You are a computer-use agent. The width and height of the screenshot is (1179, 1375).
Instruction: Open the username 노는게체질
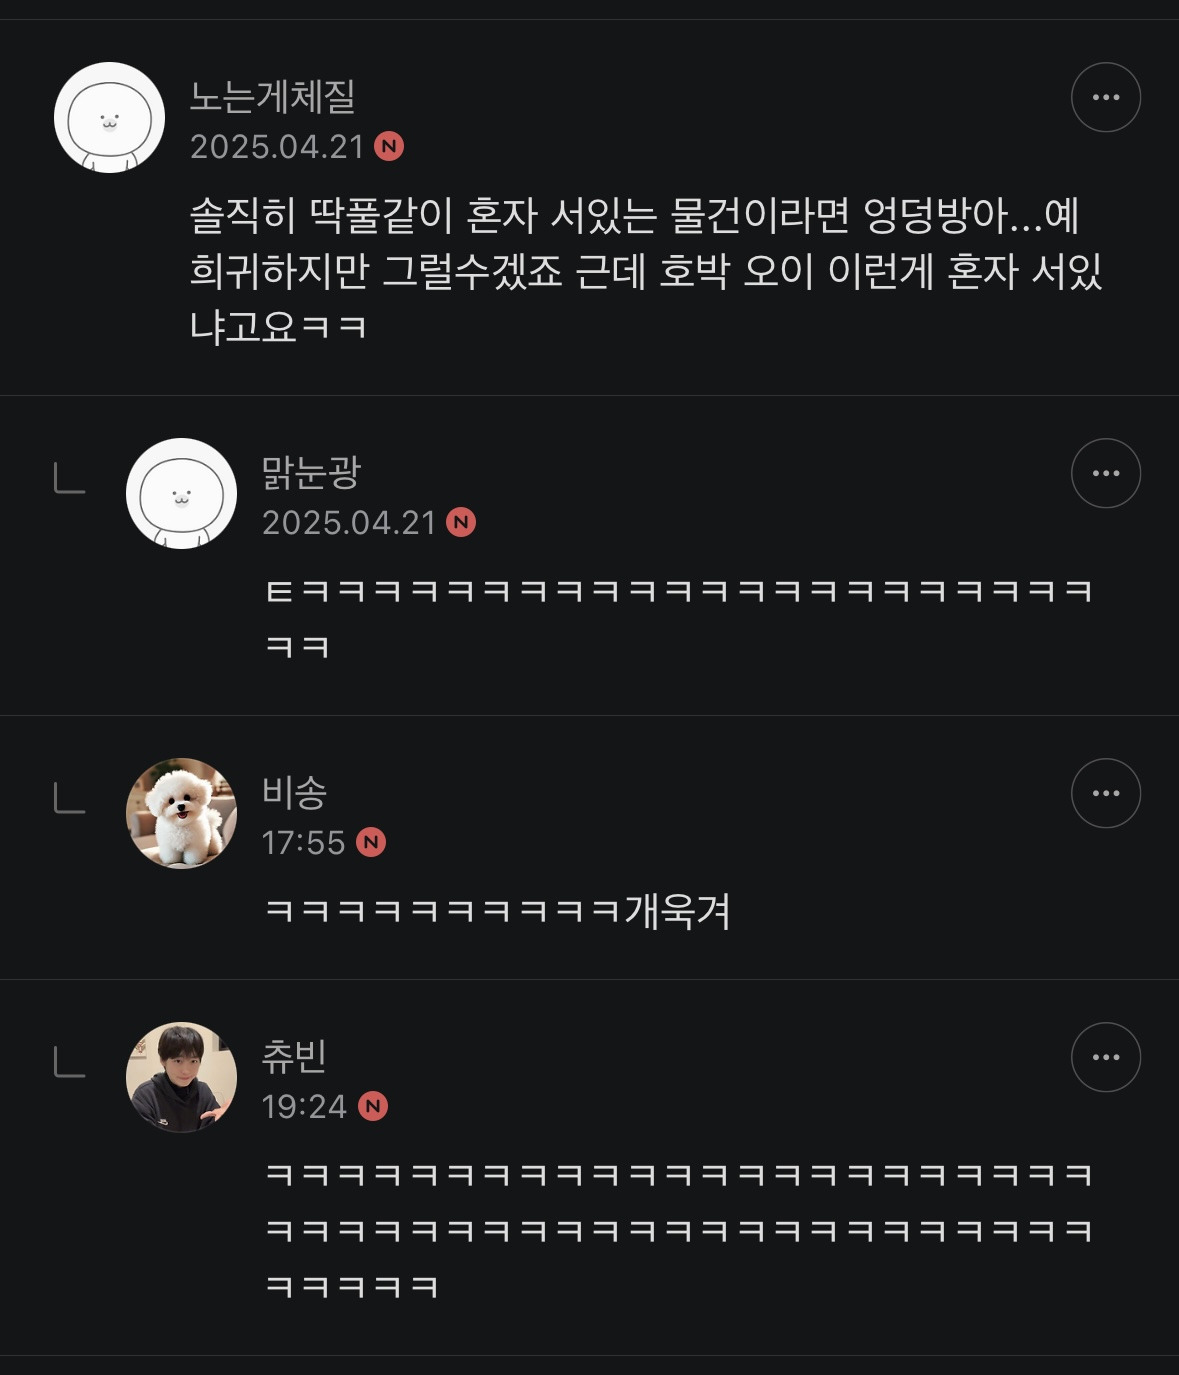coord(273,96)
